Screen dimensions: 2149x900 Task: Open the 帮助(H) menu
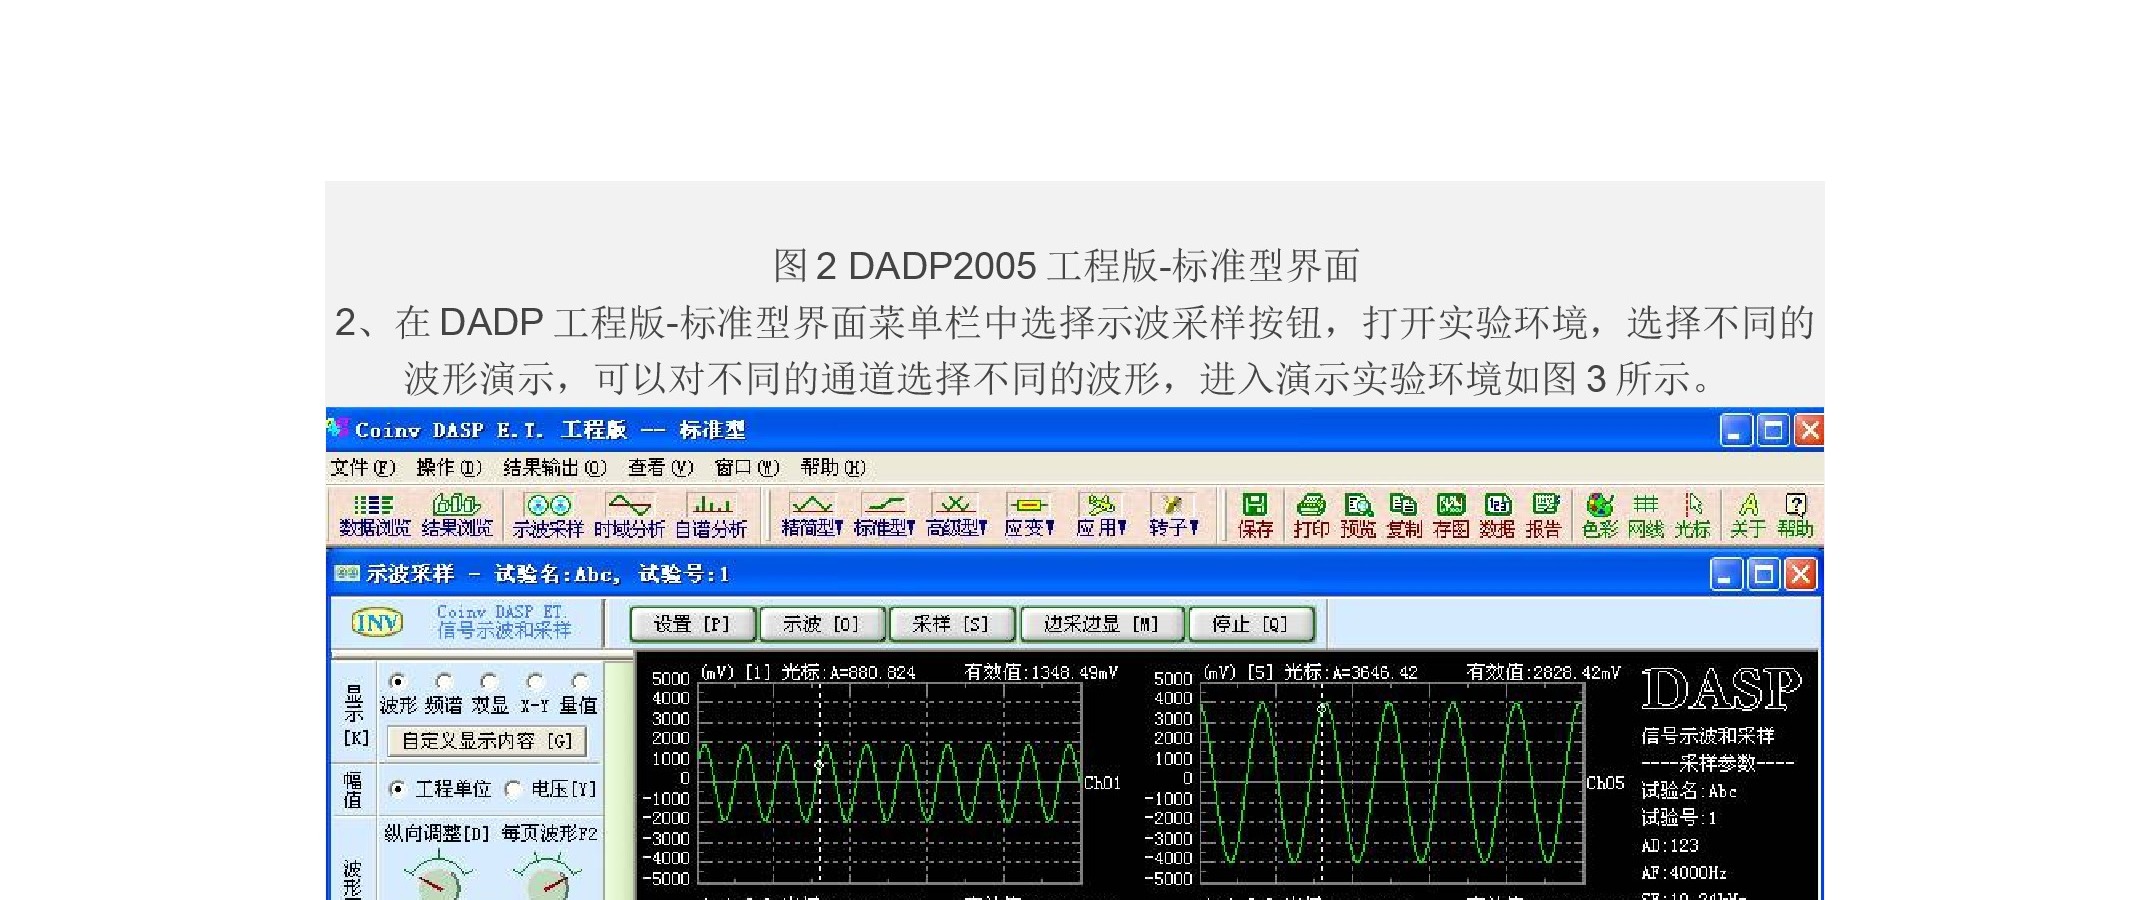click(833, 467)
